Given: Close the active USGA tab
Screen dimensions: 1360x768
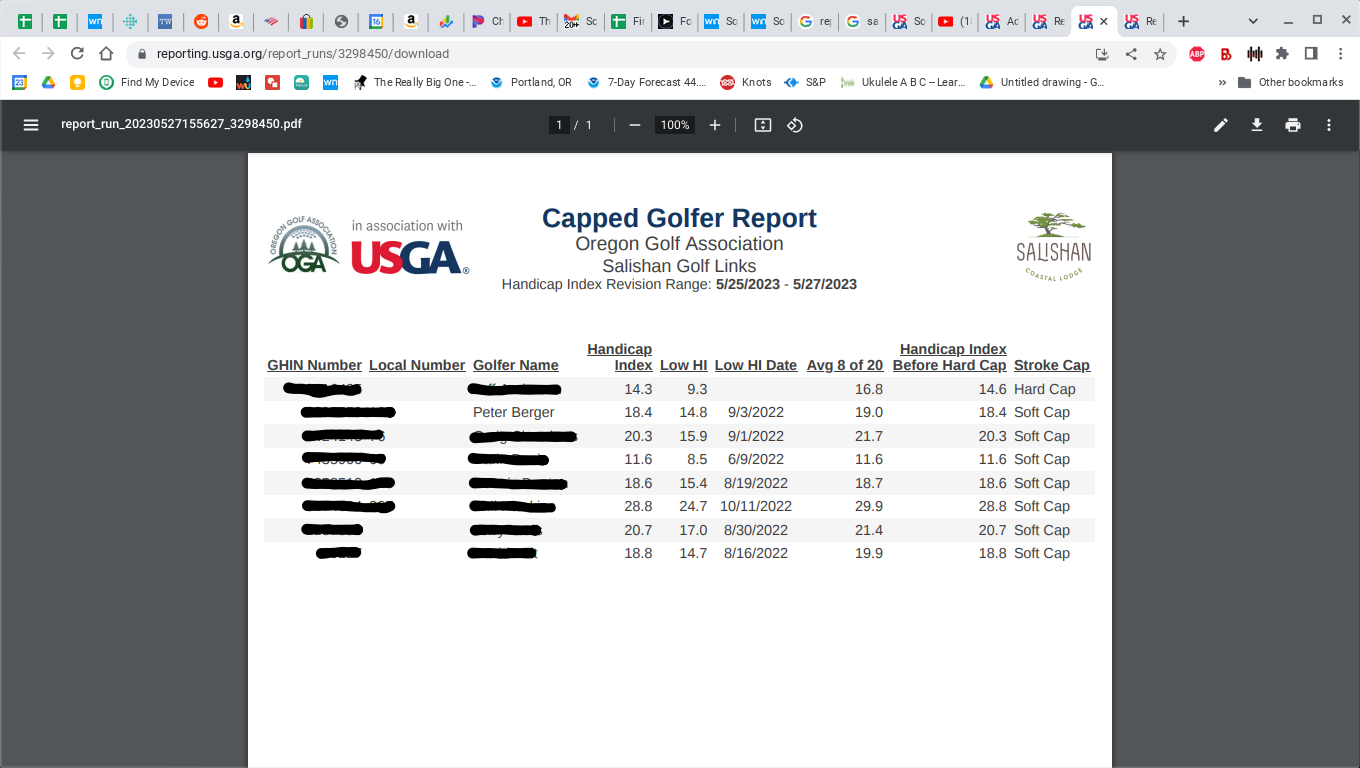Looking at the screenshot, I should 1104,21.
